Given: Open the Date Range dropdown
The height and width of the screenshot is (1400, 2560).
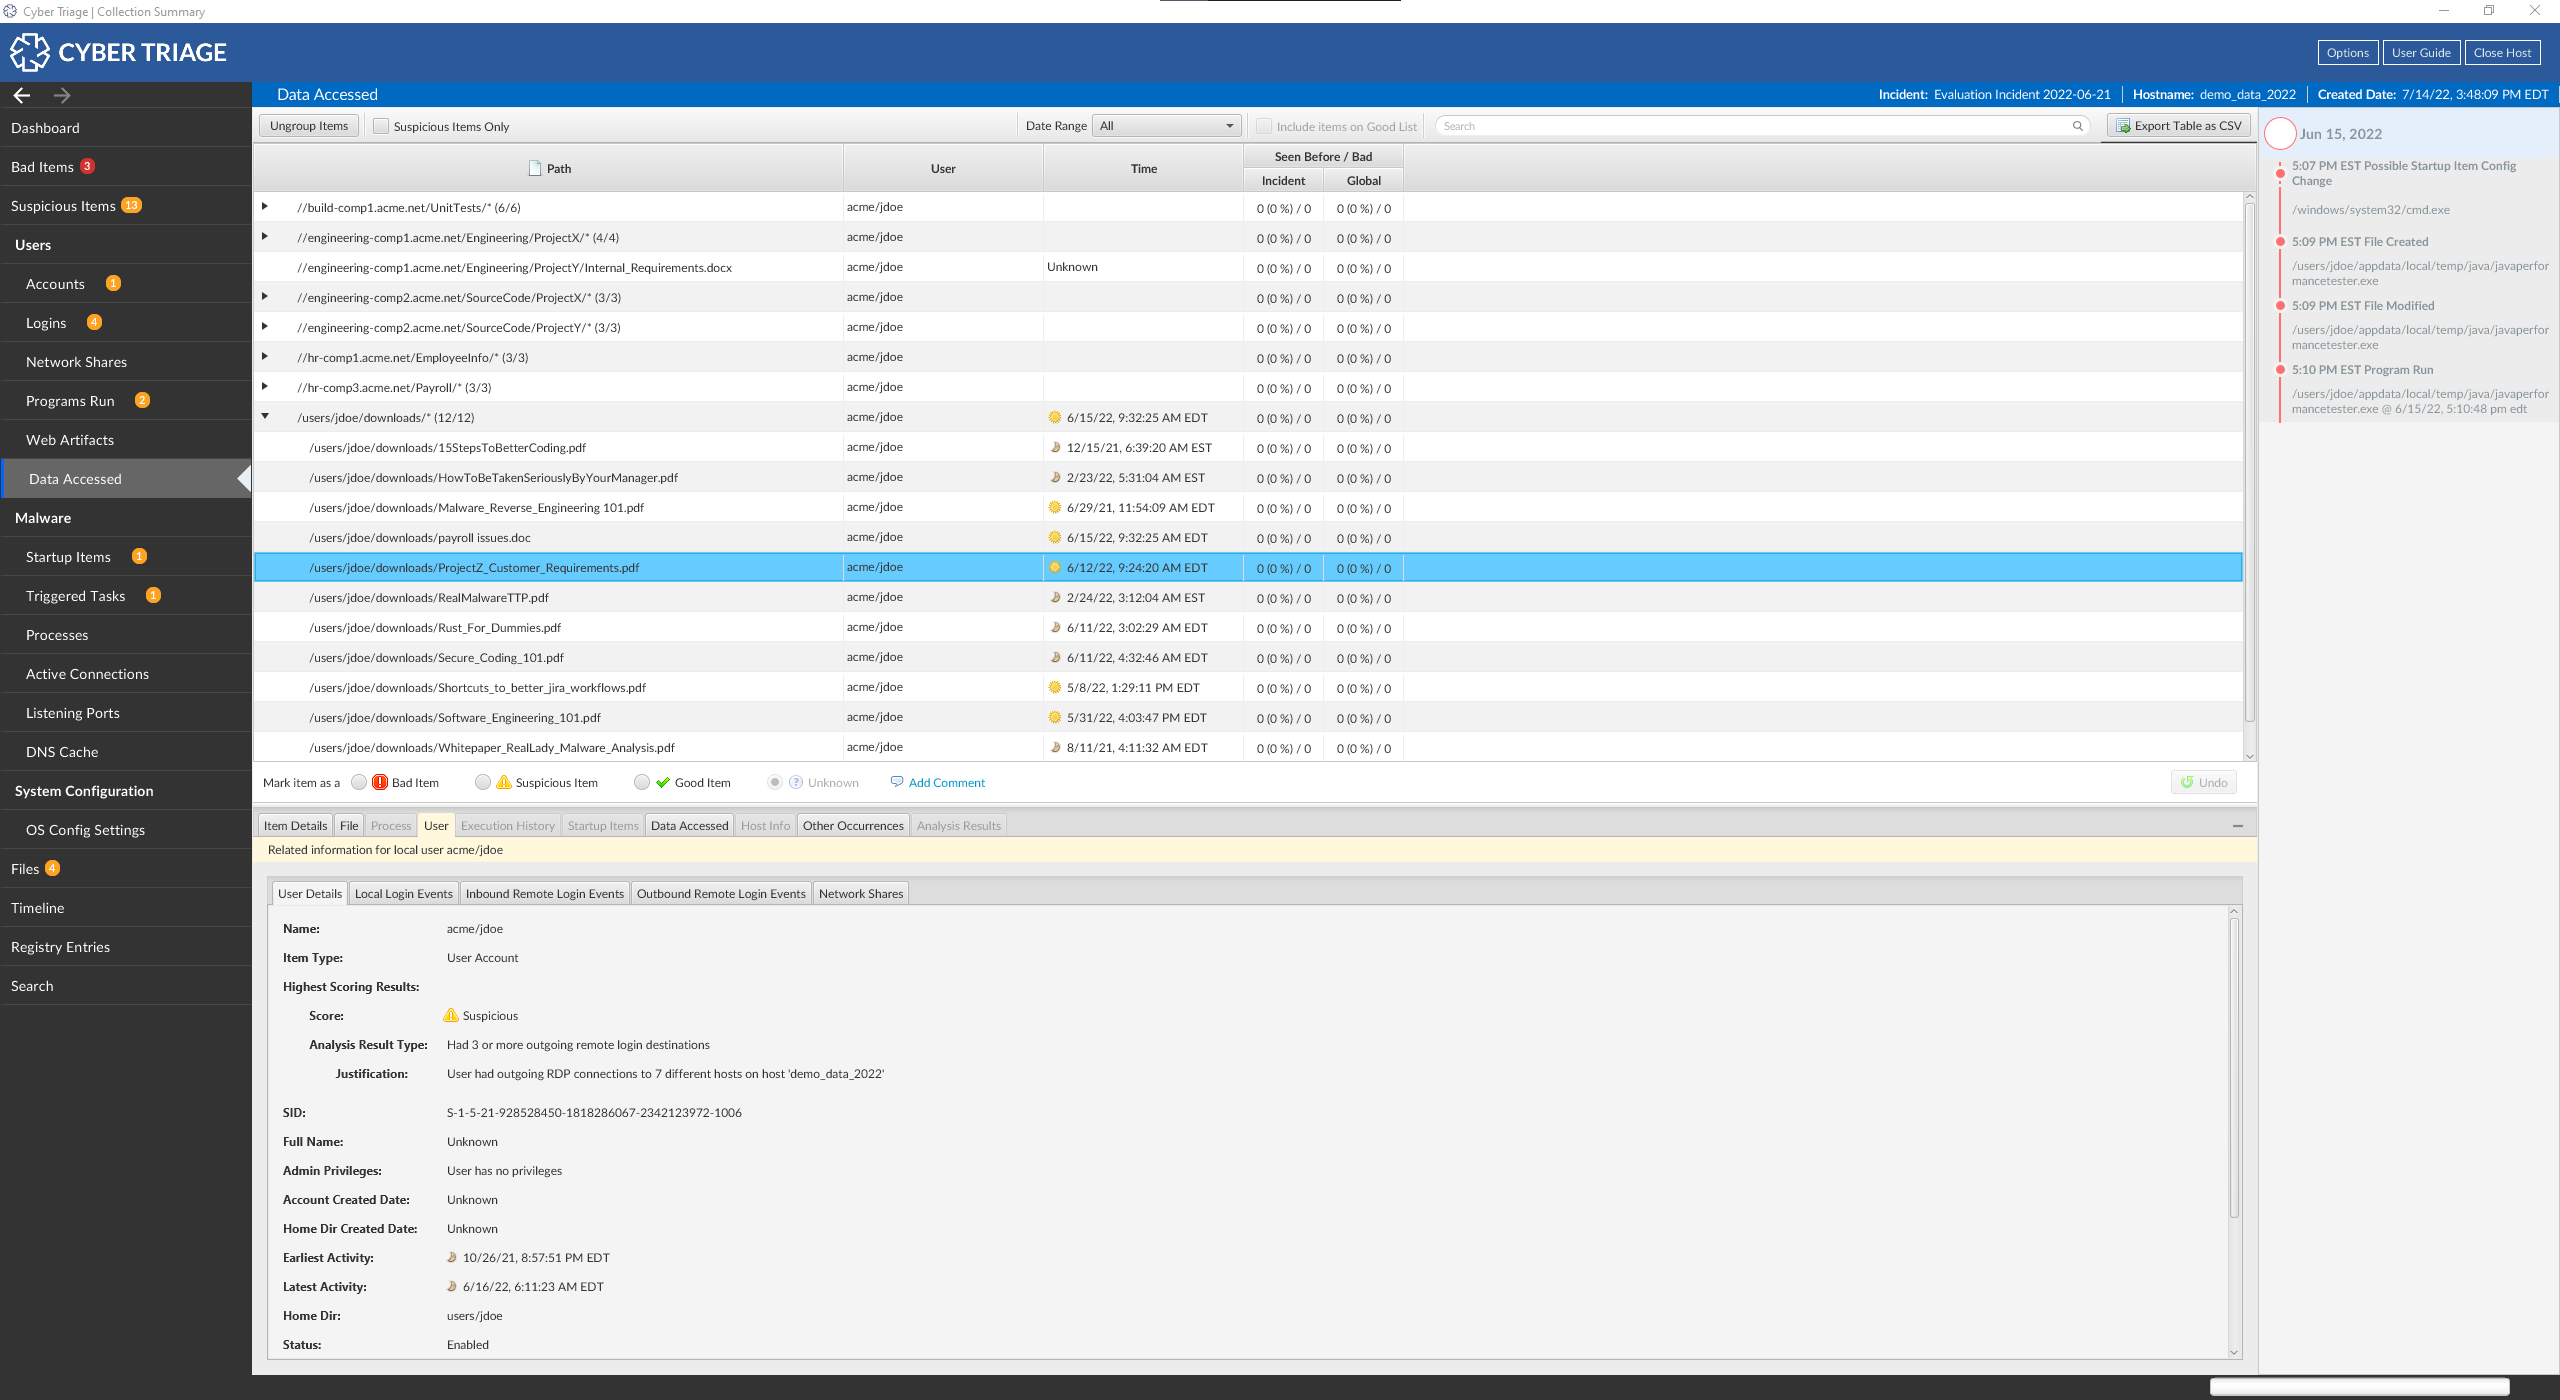Looking at the screenshot, I should (x=1166, y=126).
